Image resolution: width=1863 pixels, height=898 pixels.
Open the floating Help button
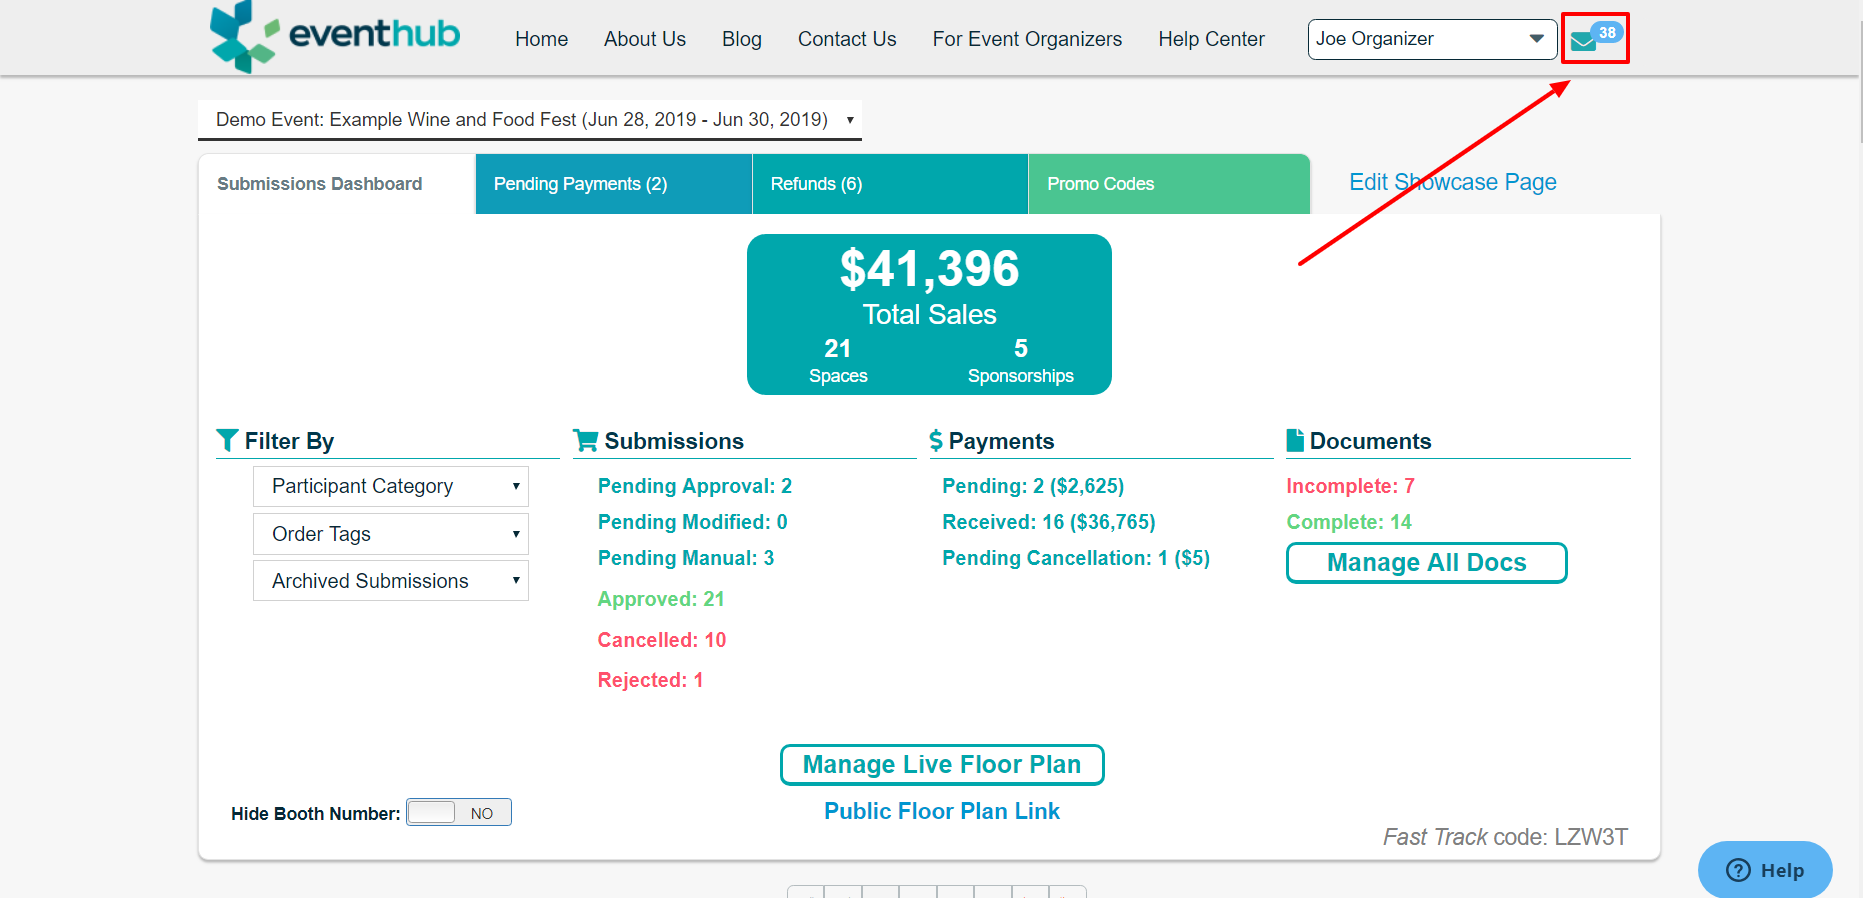[1765, 870]
